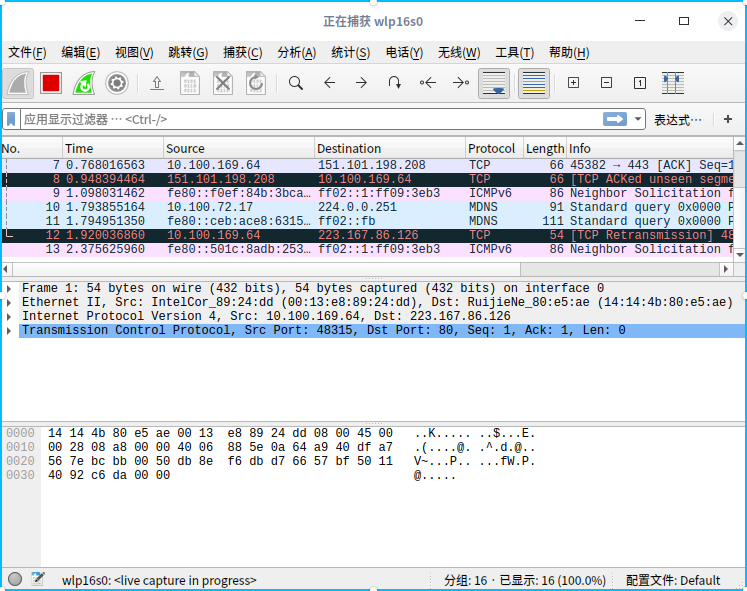Toggle packet colorization rules
This screenshot has height=591, width=747.
point(534,83)
